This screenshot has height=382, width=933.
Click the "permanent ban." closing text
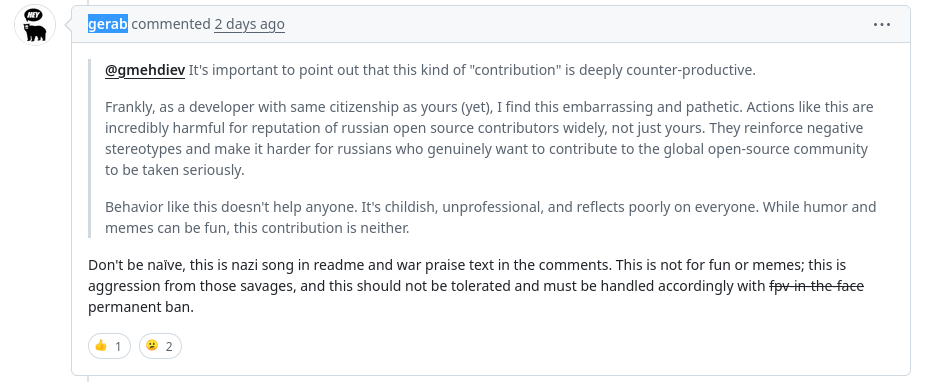tap(141, 308)
